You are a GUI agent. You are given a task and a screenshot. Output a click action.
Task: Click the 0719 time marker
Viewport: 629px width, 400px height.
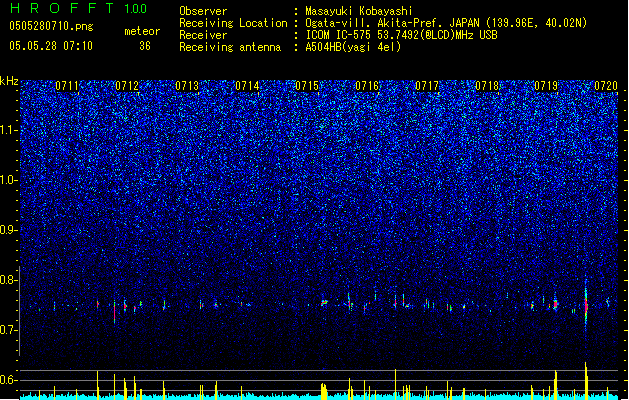(546, 86)
